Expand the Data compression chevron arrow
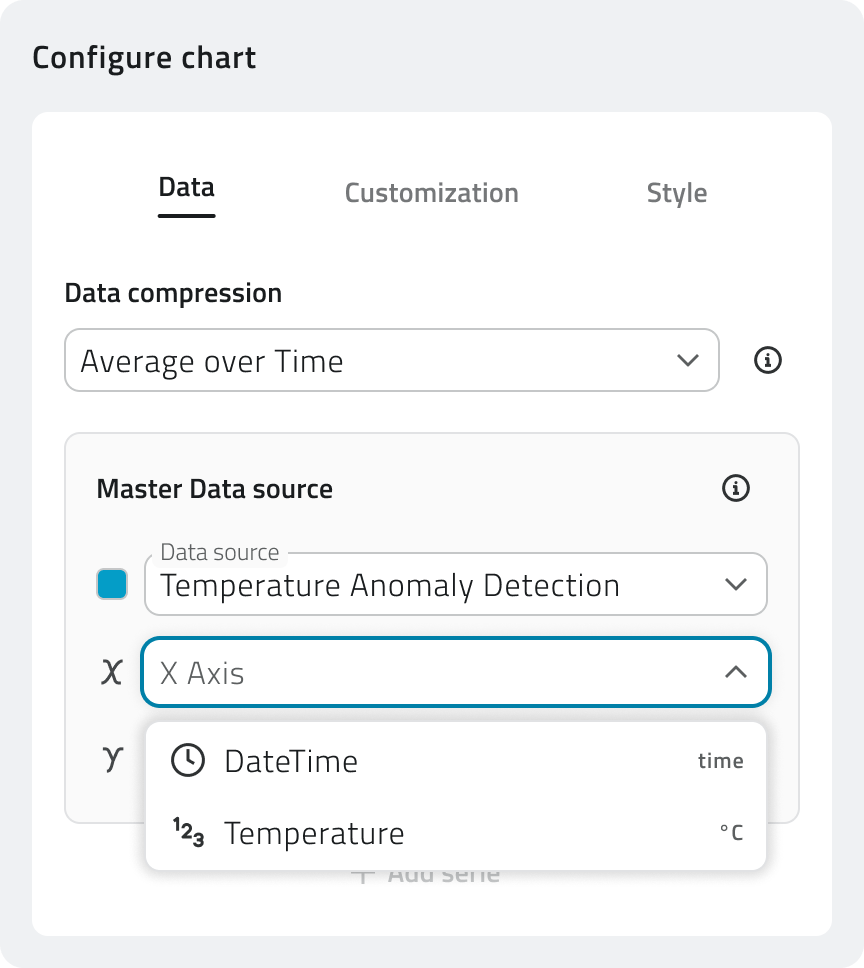 tap(688, 360)
